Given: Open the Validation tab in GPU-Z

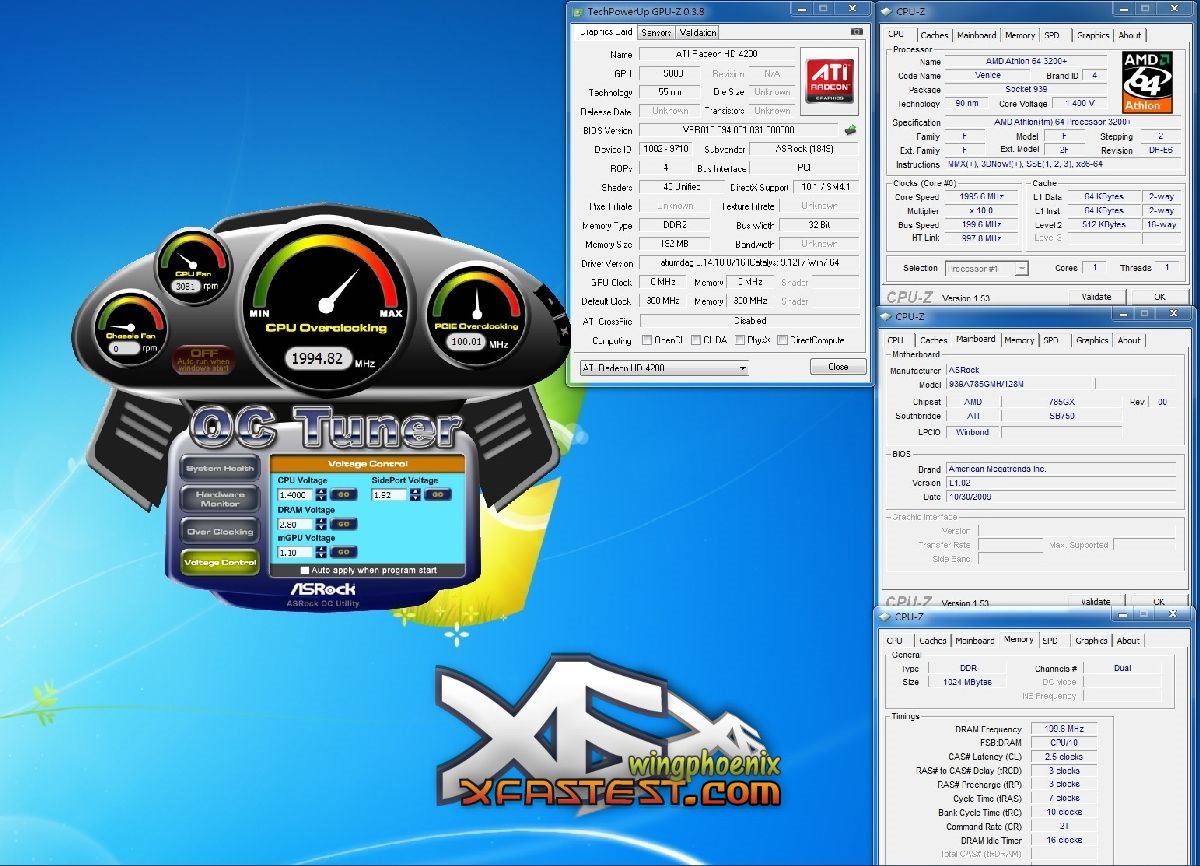Looking at the screenshot, I should click(x=698, y=33).
